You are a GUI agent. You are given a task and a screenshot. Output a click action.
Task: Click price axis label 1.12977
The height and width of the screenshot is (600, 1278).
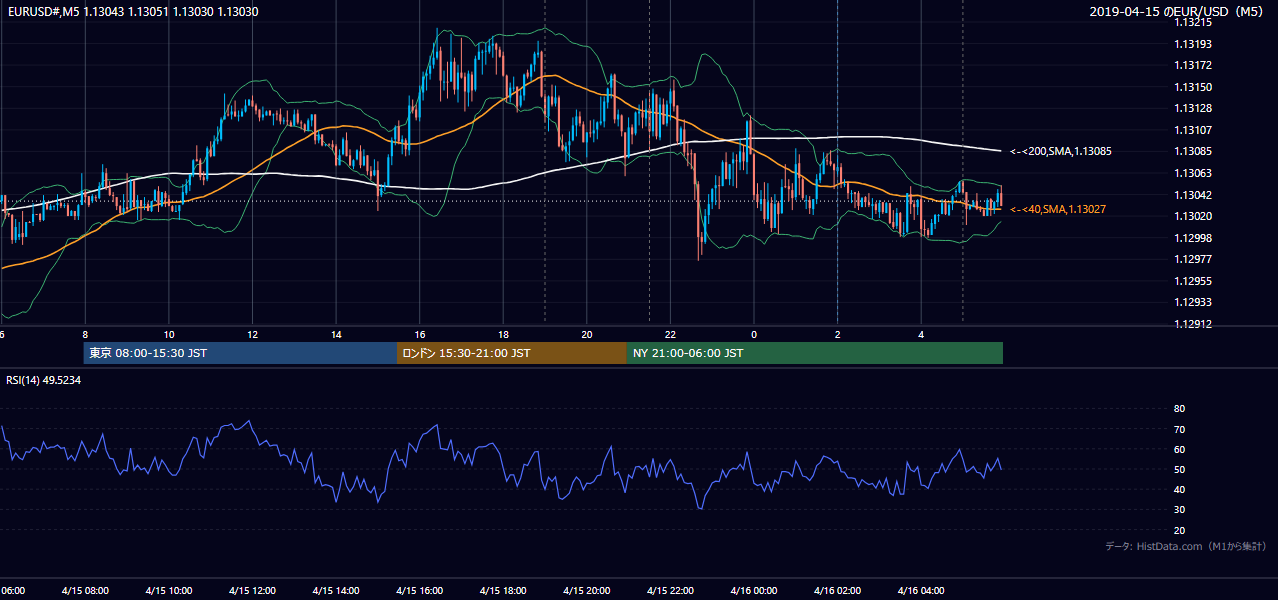click(1193, 259)
